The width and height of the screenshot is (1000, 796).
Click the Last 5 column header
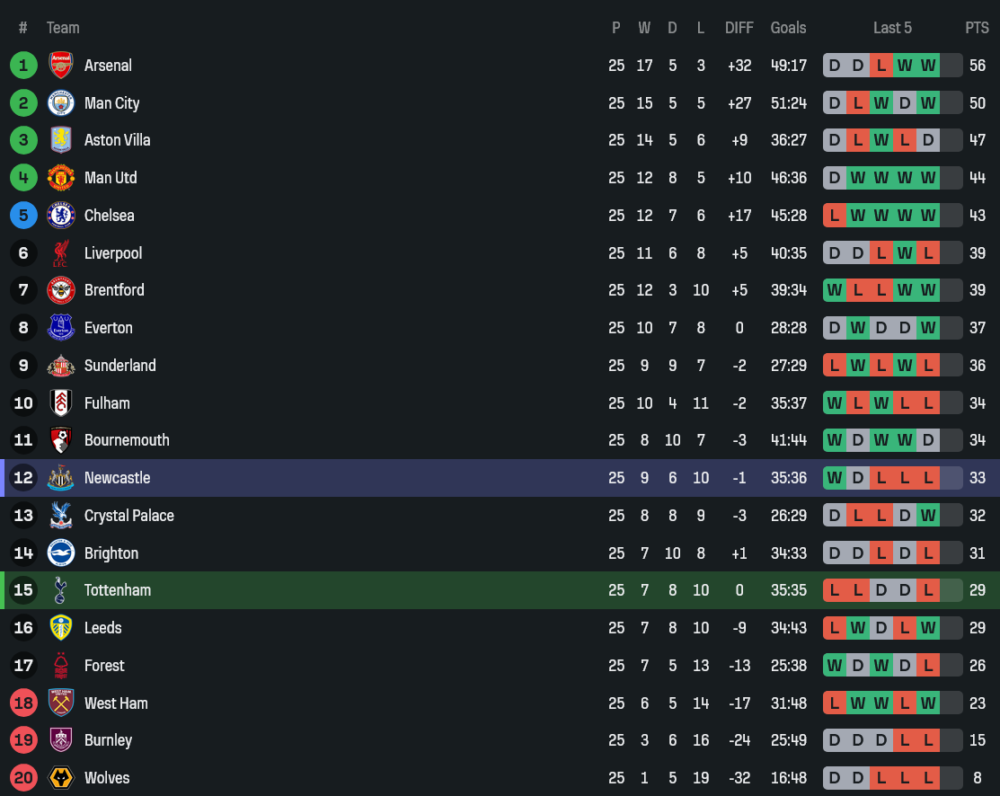(x=892, y=28)
